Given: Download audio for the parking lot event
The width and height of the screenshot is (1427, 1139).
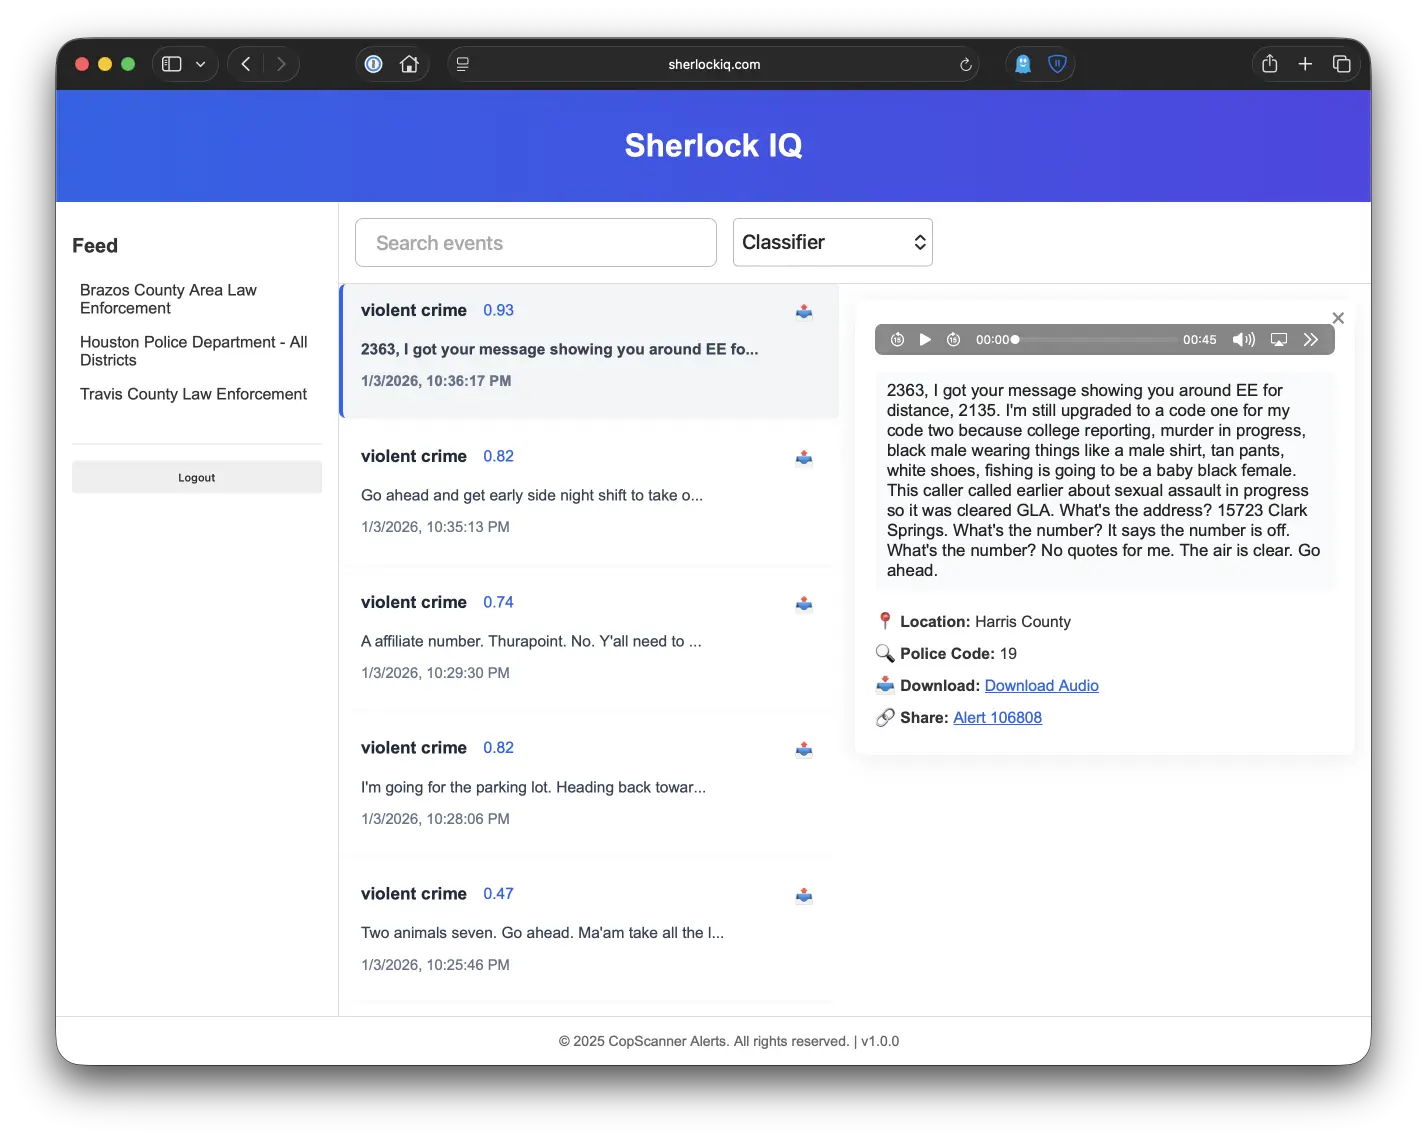Looking at the screenshot, I should coord(804,750).
